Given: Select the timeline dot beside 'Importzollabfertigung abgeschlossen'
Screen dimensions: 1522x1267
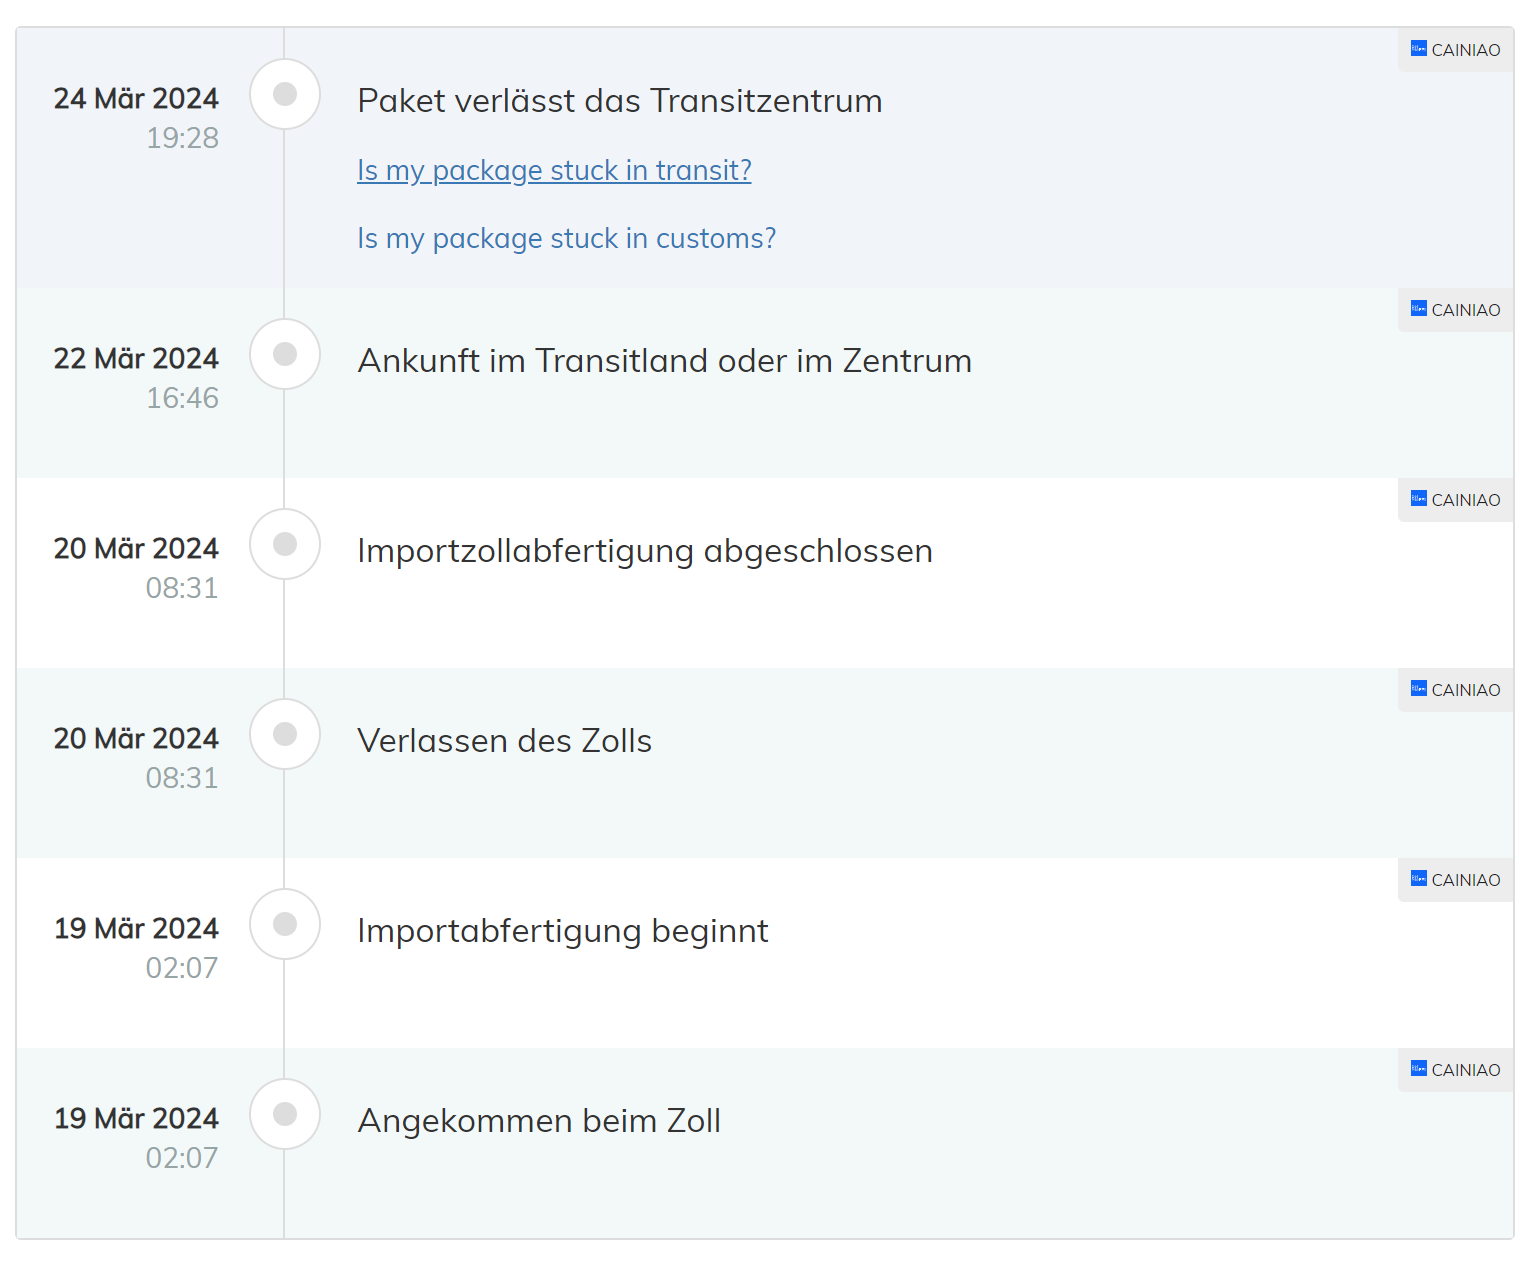Looking at the screenshot, I should coord(285,544).
